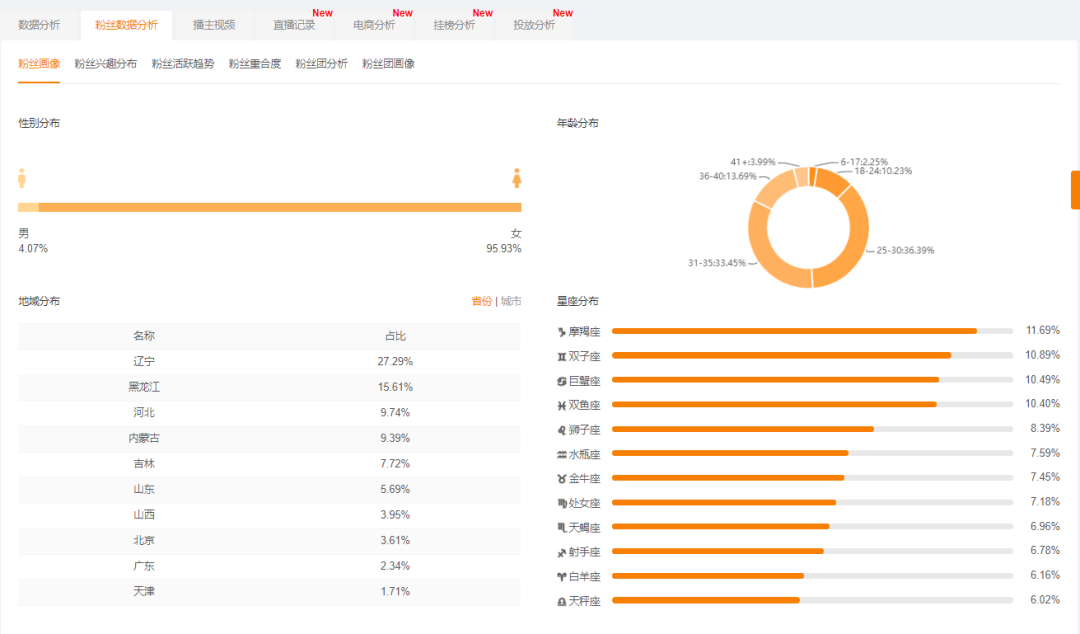This screenshot has height=634, width=1080.
Task: Select the 粉丝团画像 sub-tab
Action: pos(388,63)
